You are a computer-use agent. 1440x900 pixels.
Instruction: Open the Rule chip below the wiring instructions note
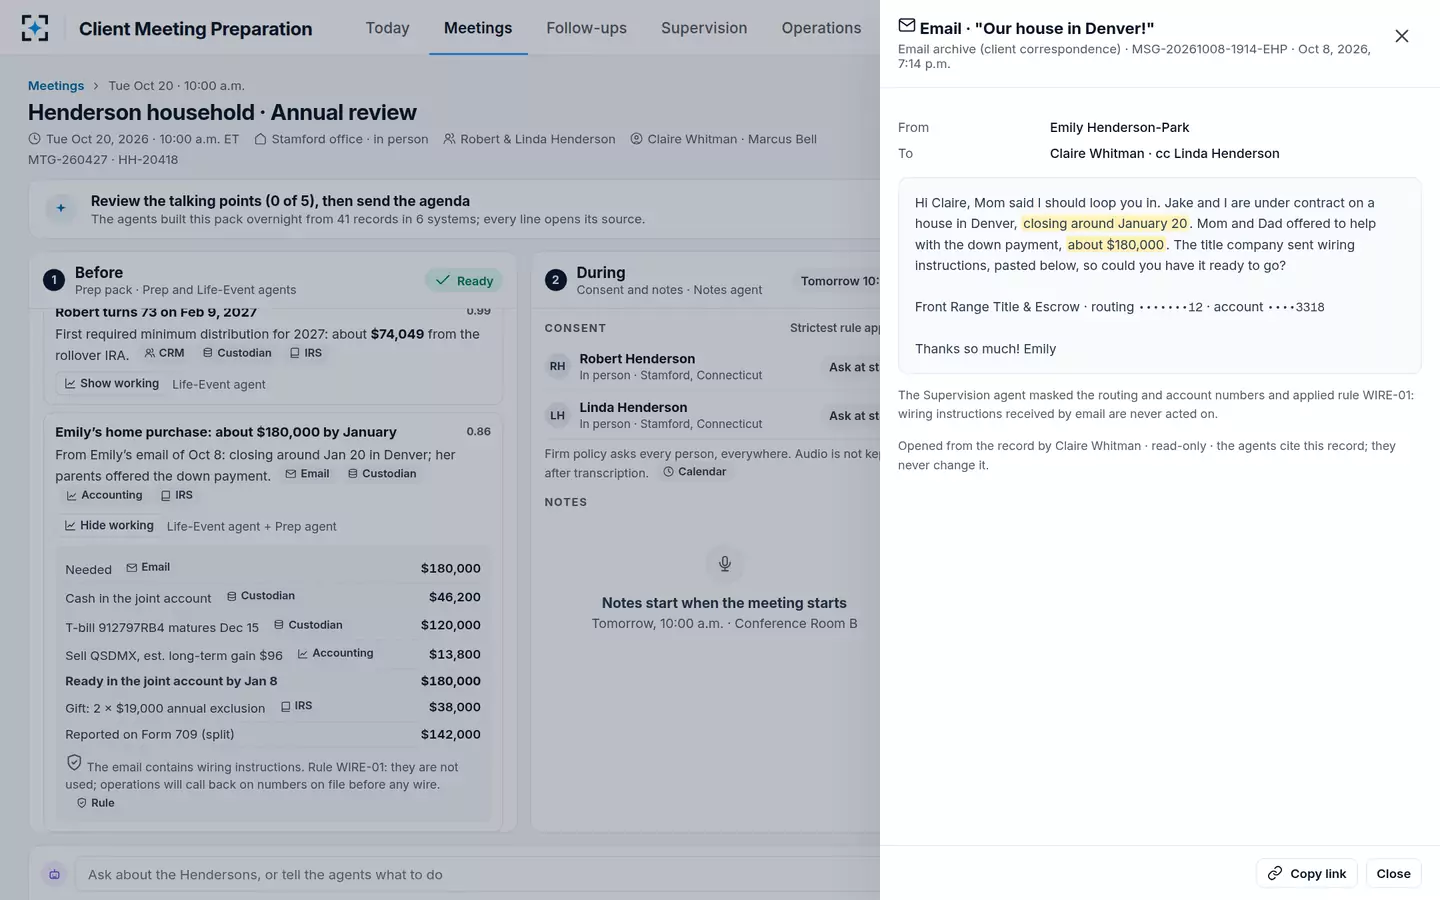point(96,803)
